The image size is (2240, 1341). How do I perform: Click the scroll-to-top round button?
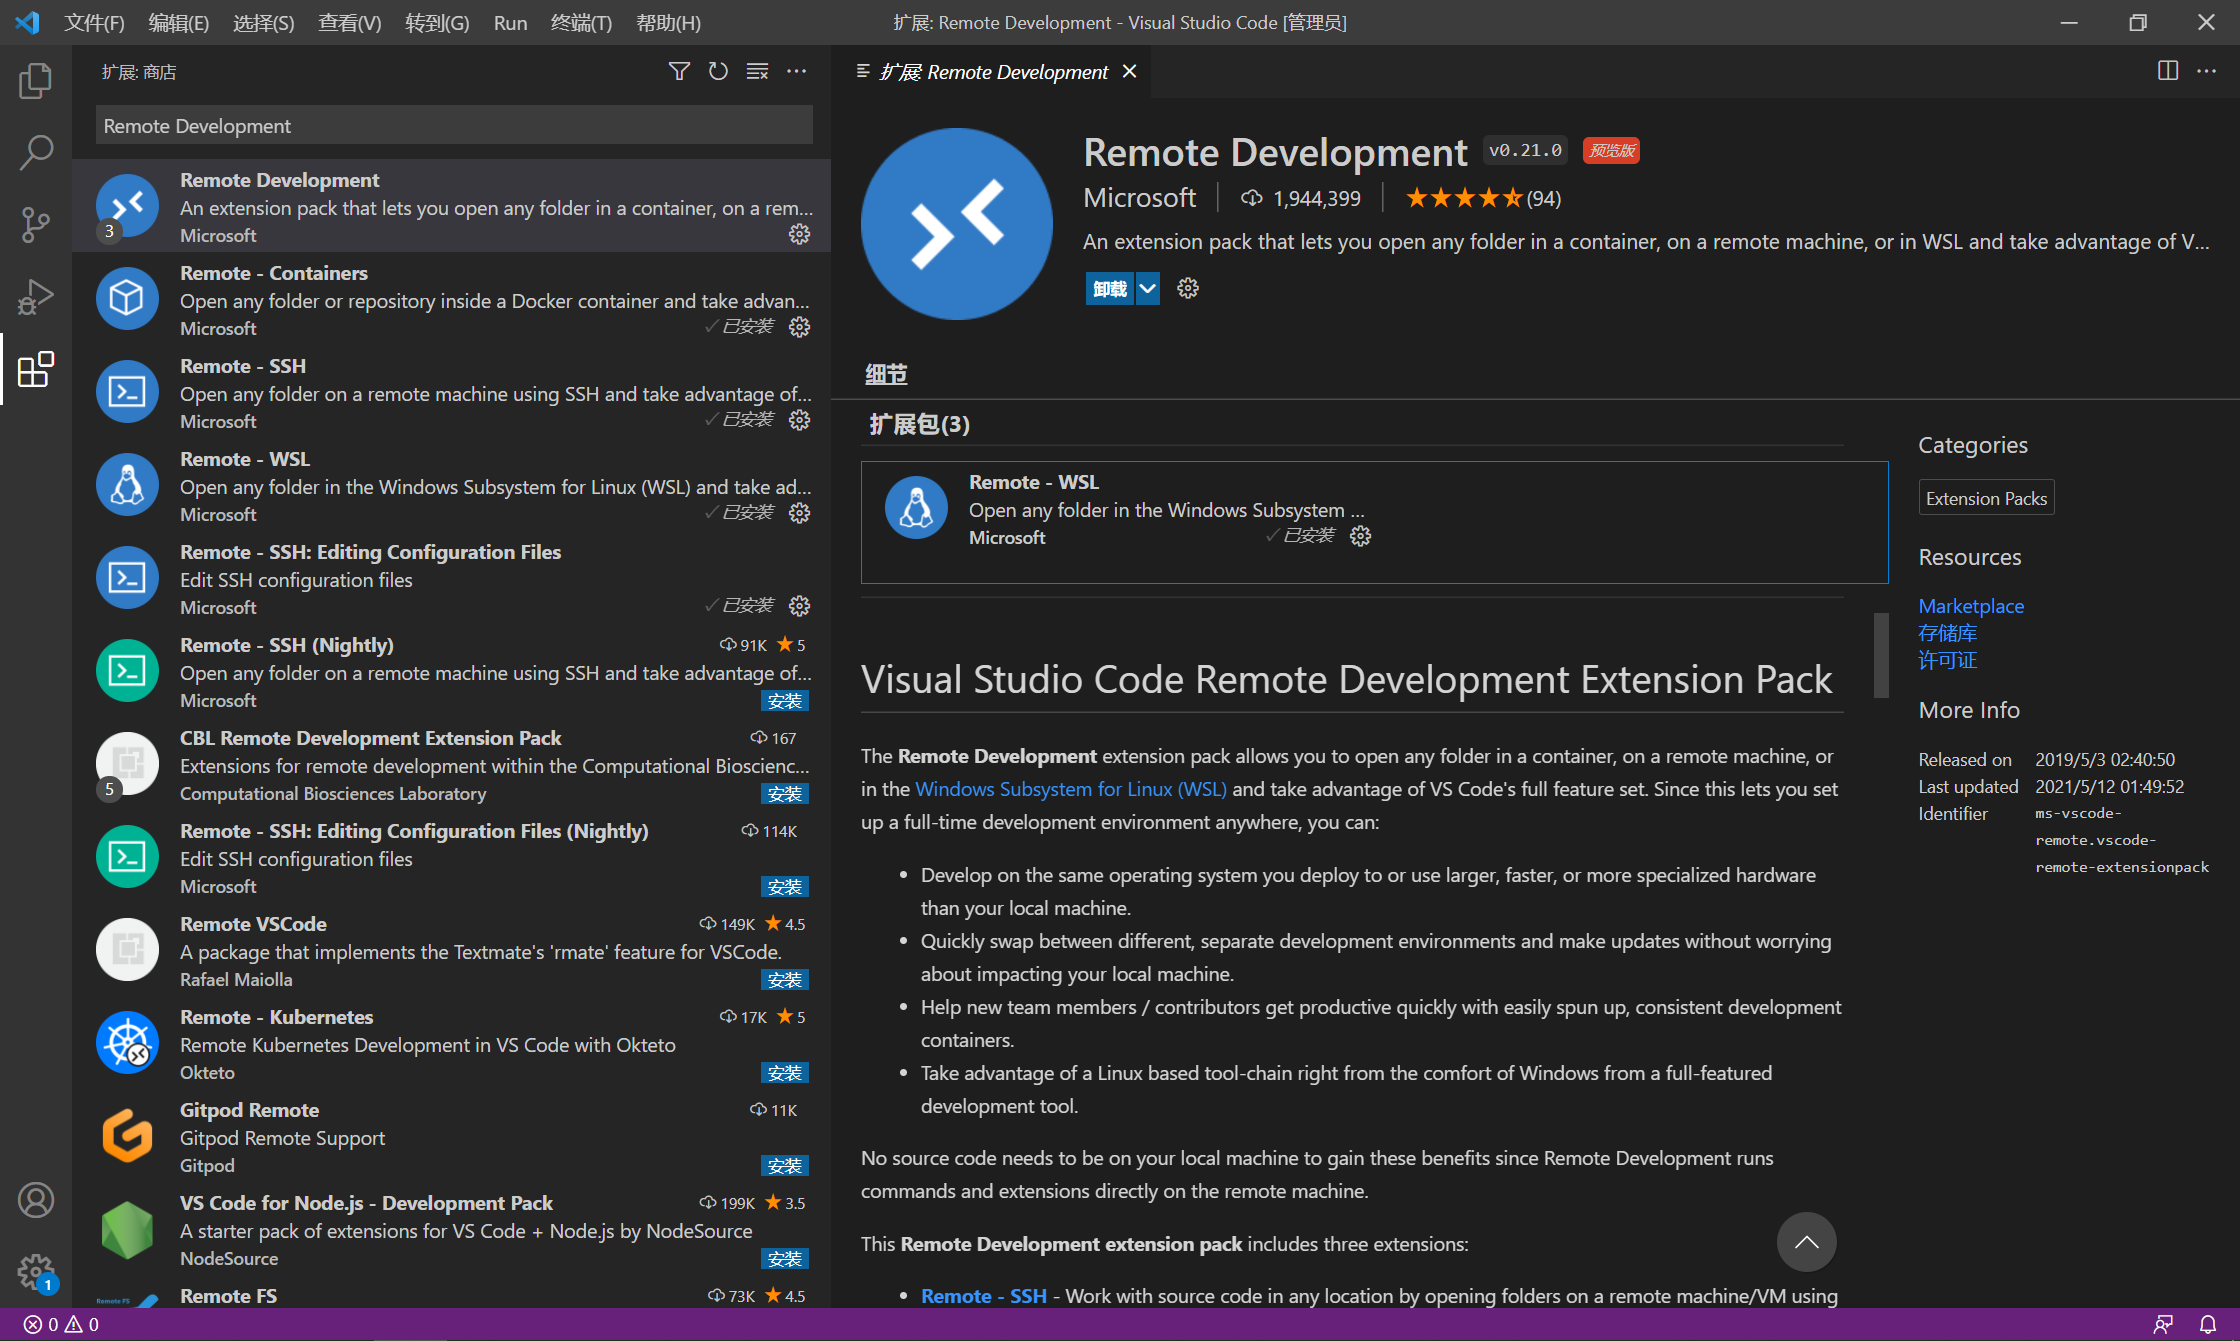click(x=1806, y=1242)
